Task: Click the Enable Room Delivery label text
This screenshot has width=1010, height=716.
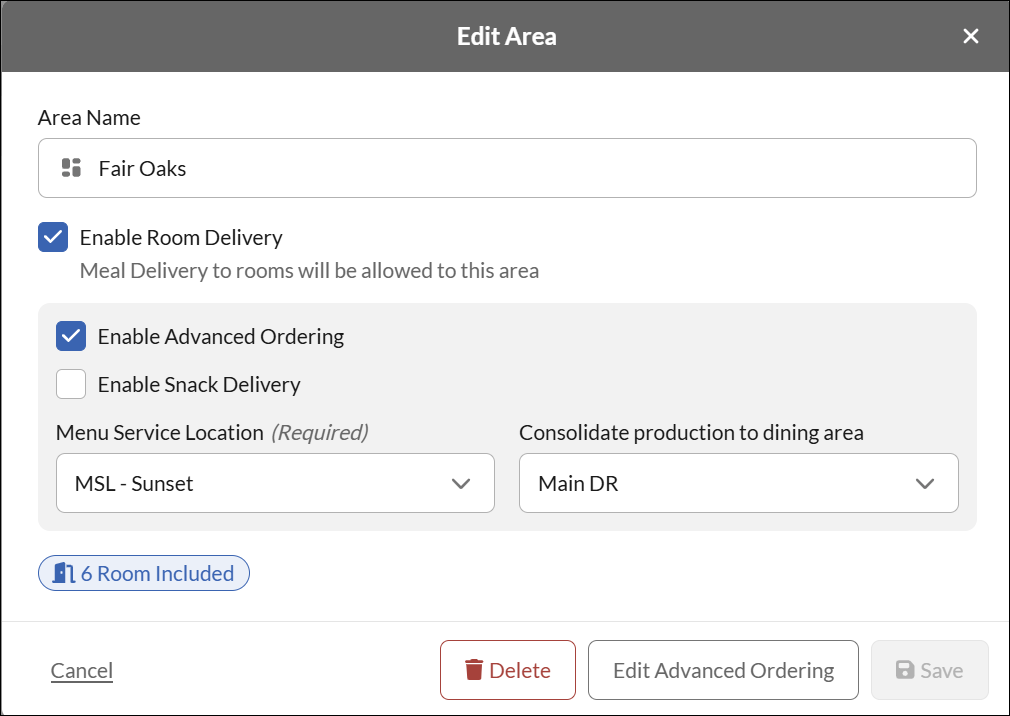Action: tap(181, 238)
